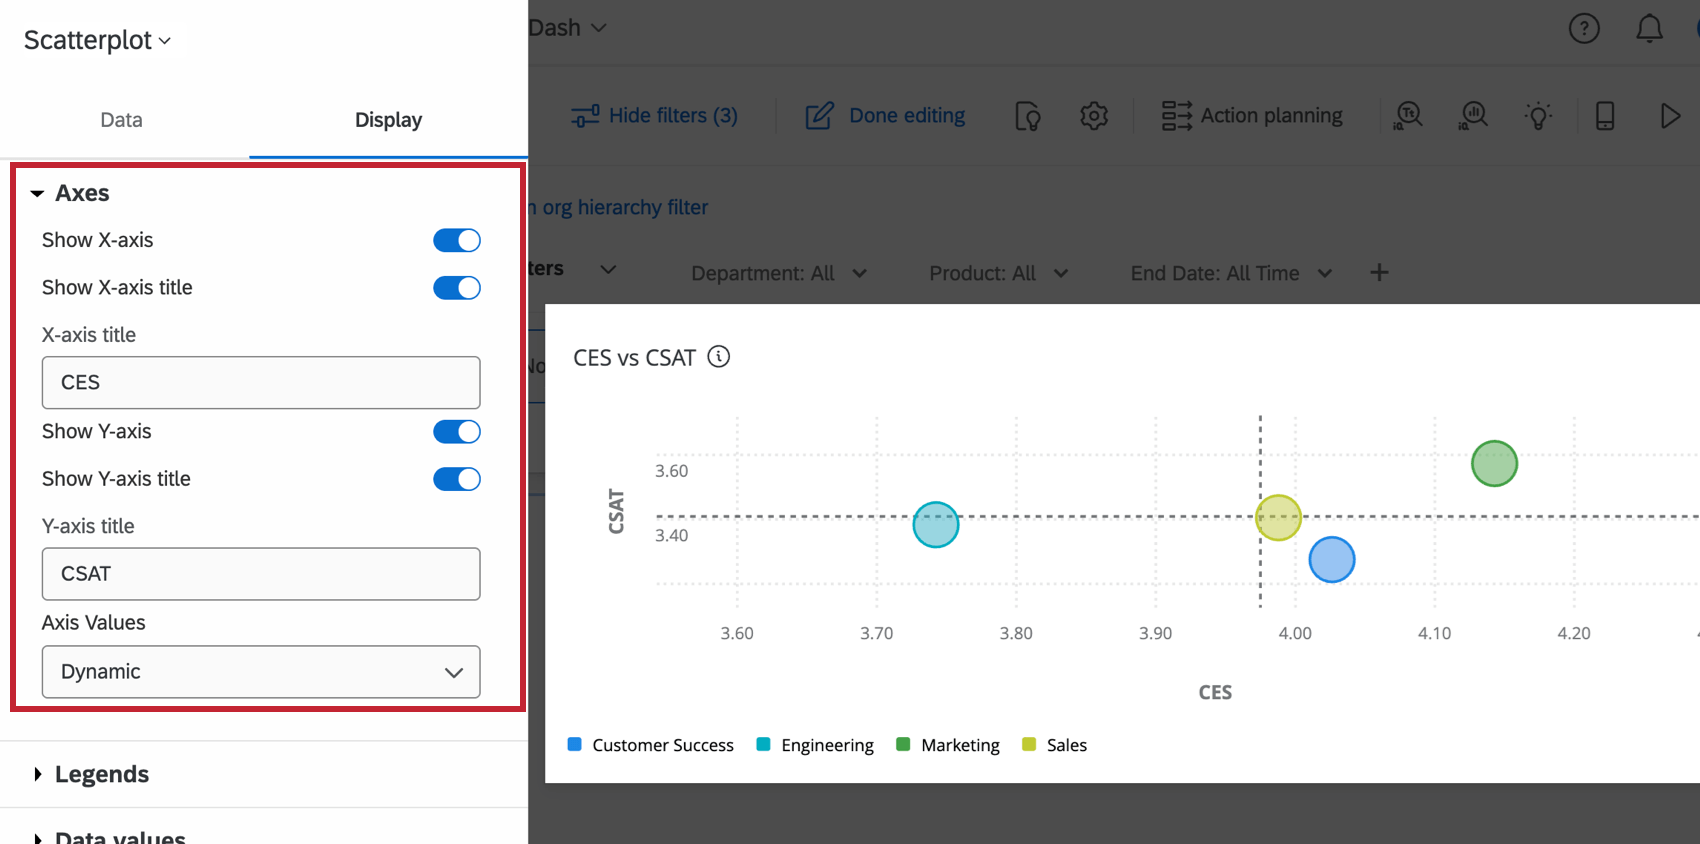Viewport: 1700px width, 844px height.
Task: Click the Sales legend swatch
Action: [1029, 744]
